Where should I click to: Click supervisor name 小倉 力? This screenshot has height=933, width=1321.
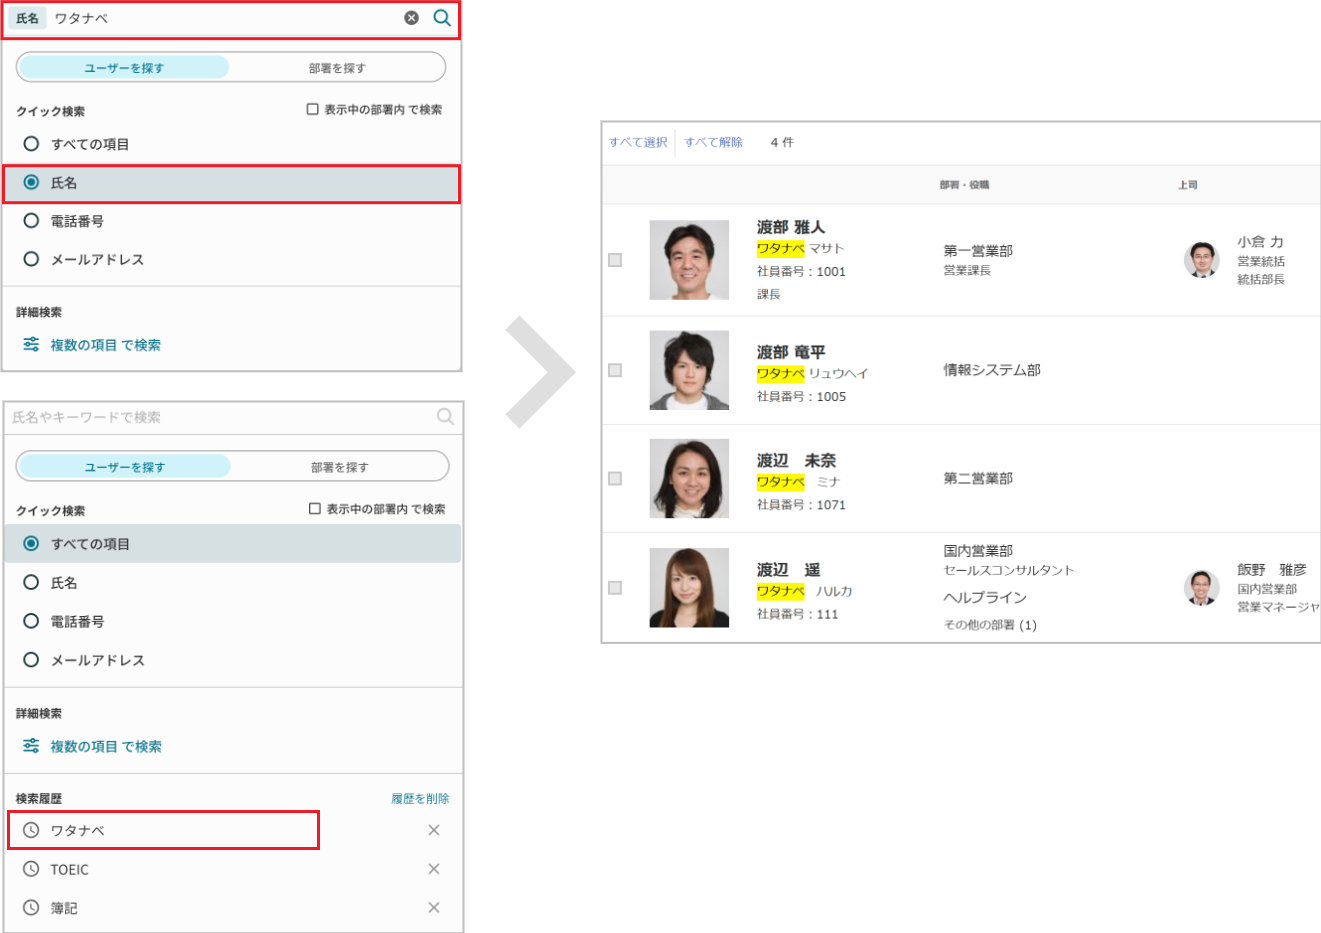pyautogui.click(x=1260, y=242)
